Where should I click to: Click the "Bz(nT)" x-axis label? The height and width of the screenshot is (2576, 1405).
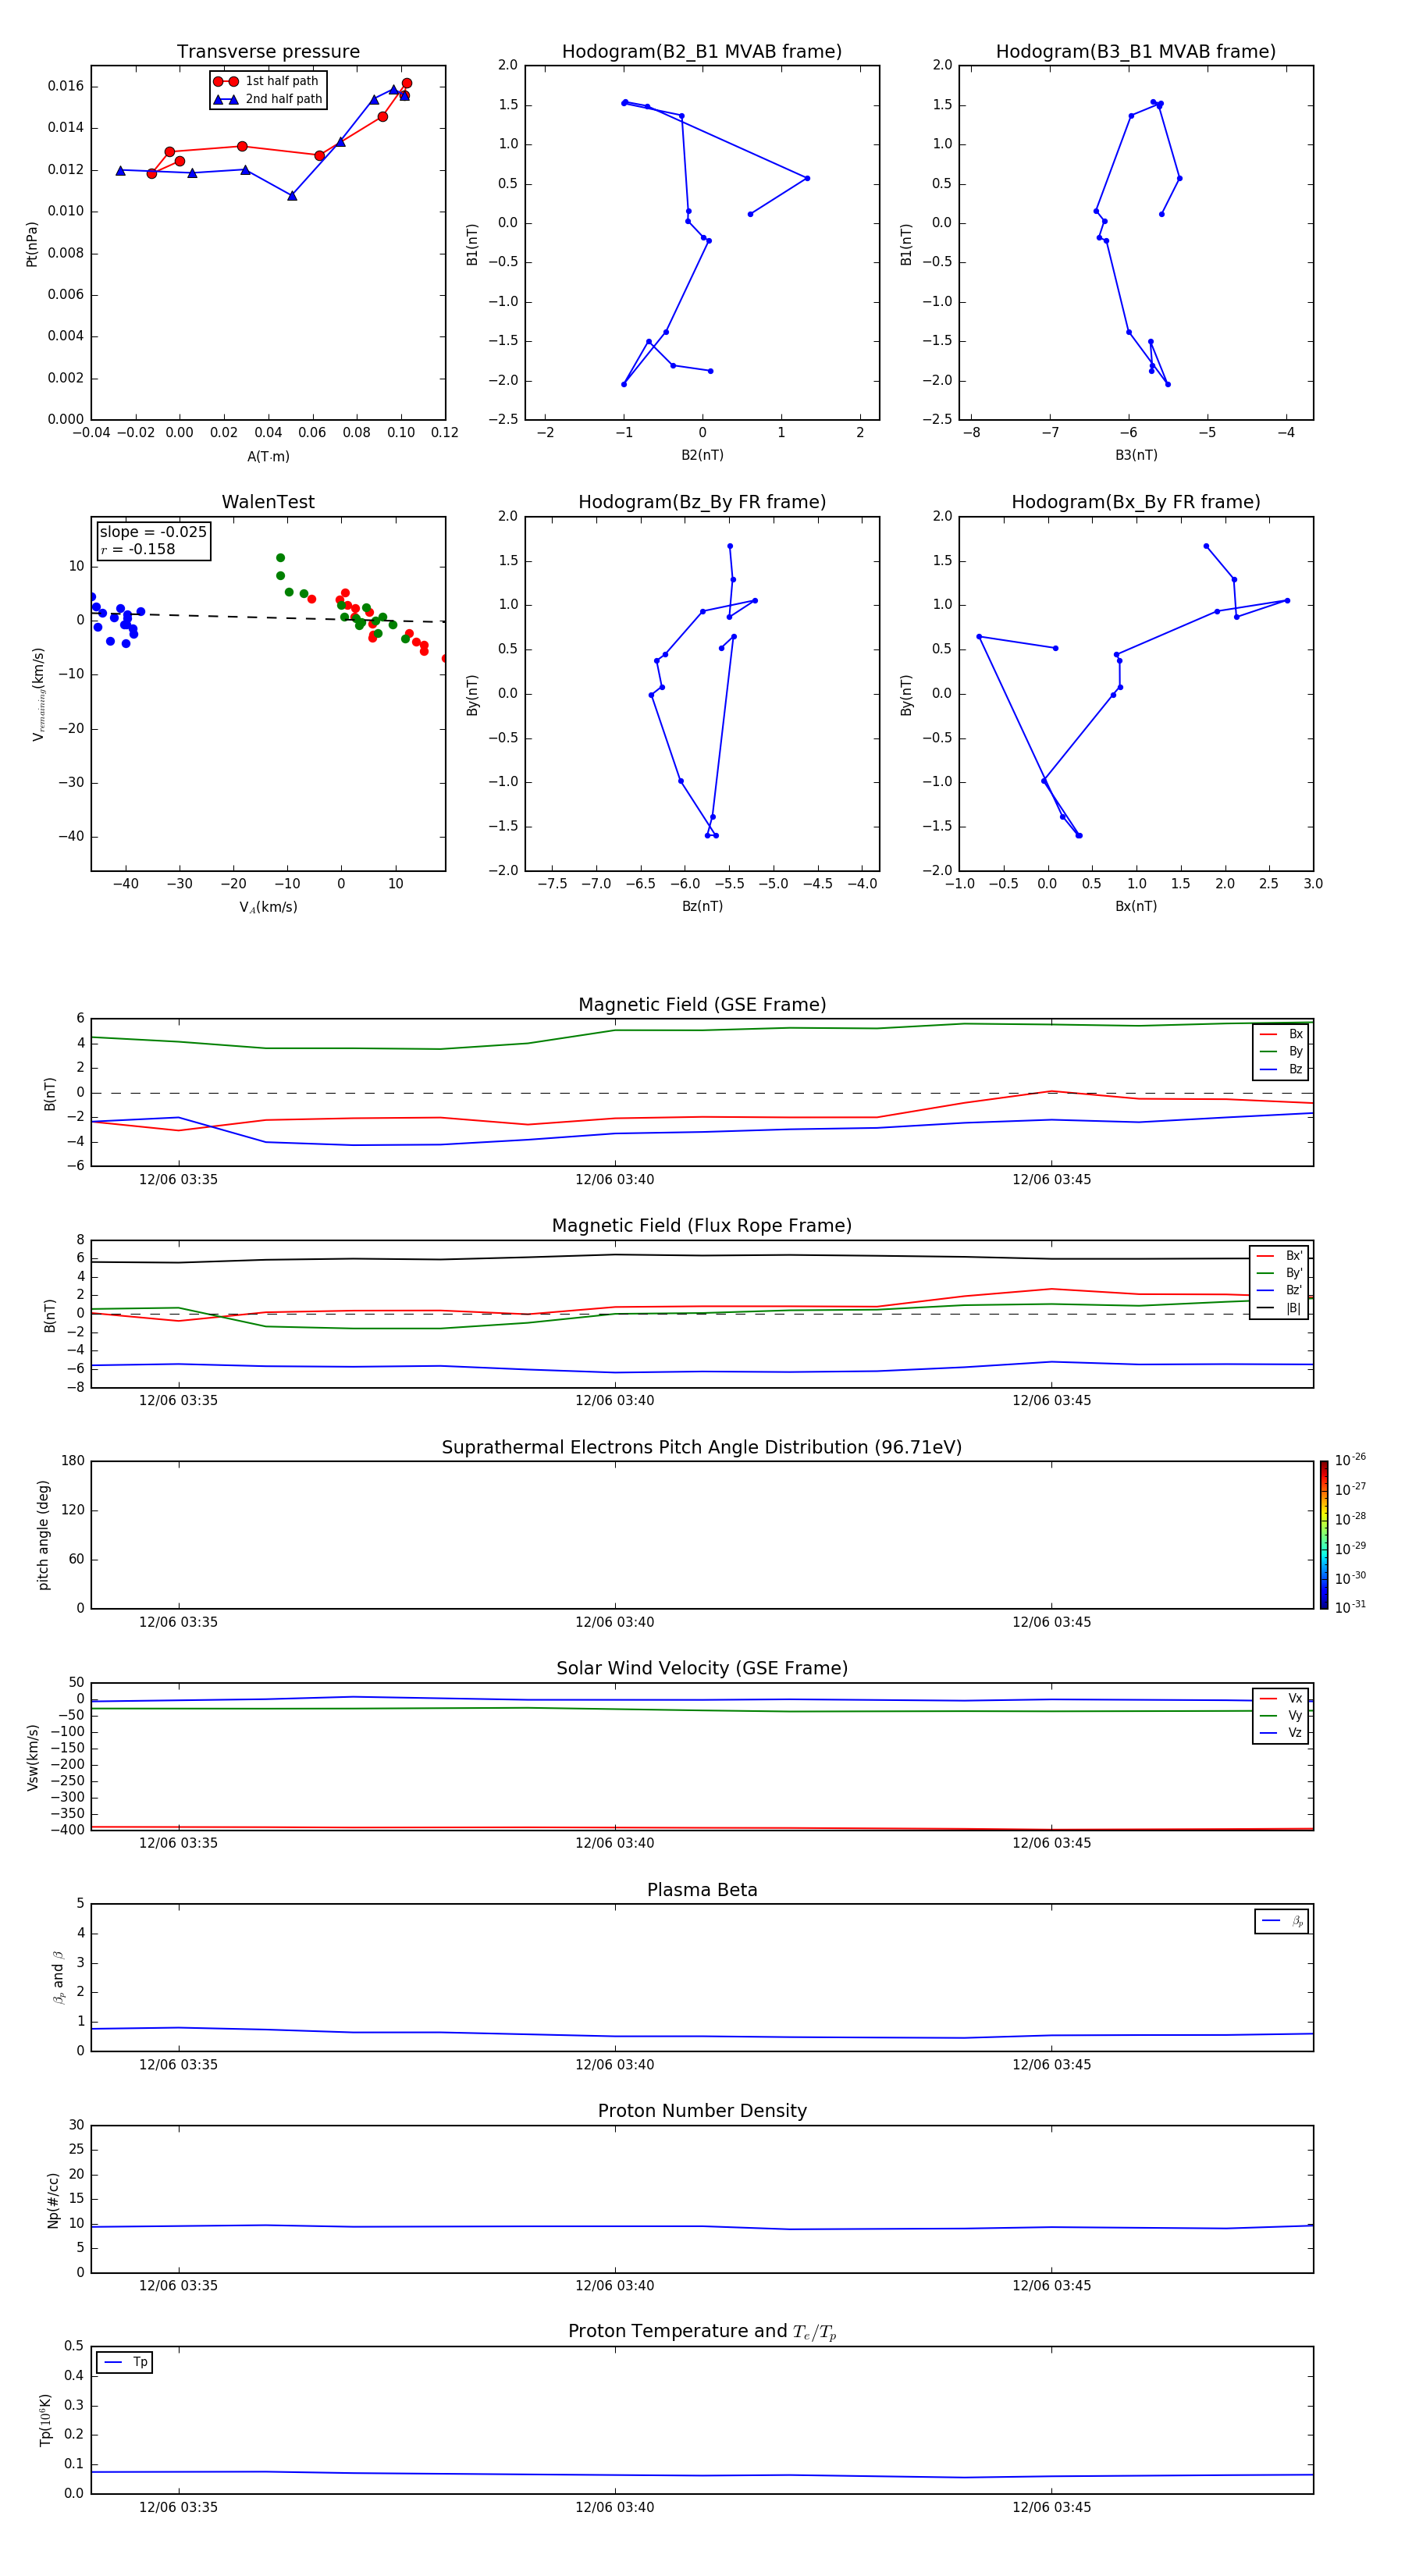click(x=702, y=906)
